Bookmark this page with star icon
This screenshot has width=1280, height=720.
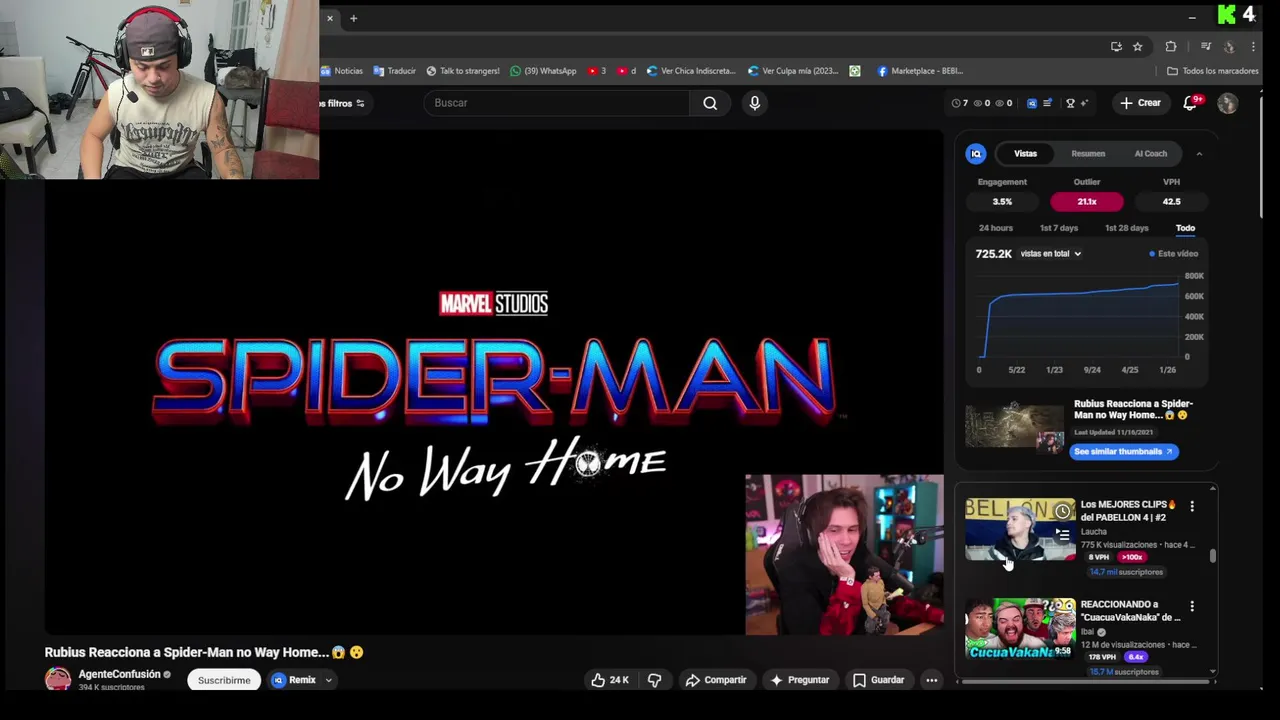[1137, 46]
